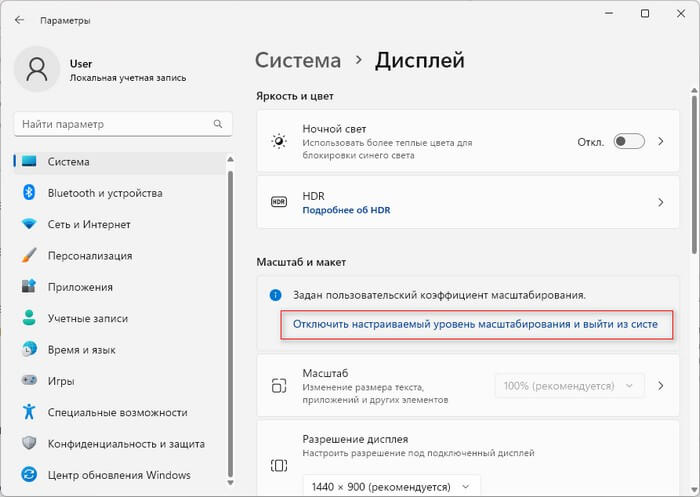Click the Приложения apps icon
700x497 pixels.
(x=29, y=286)
